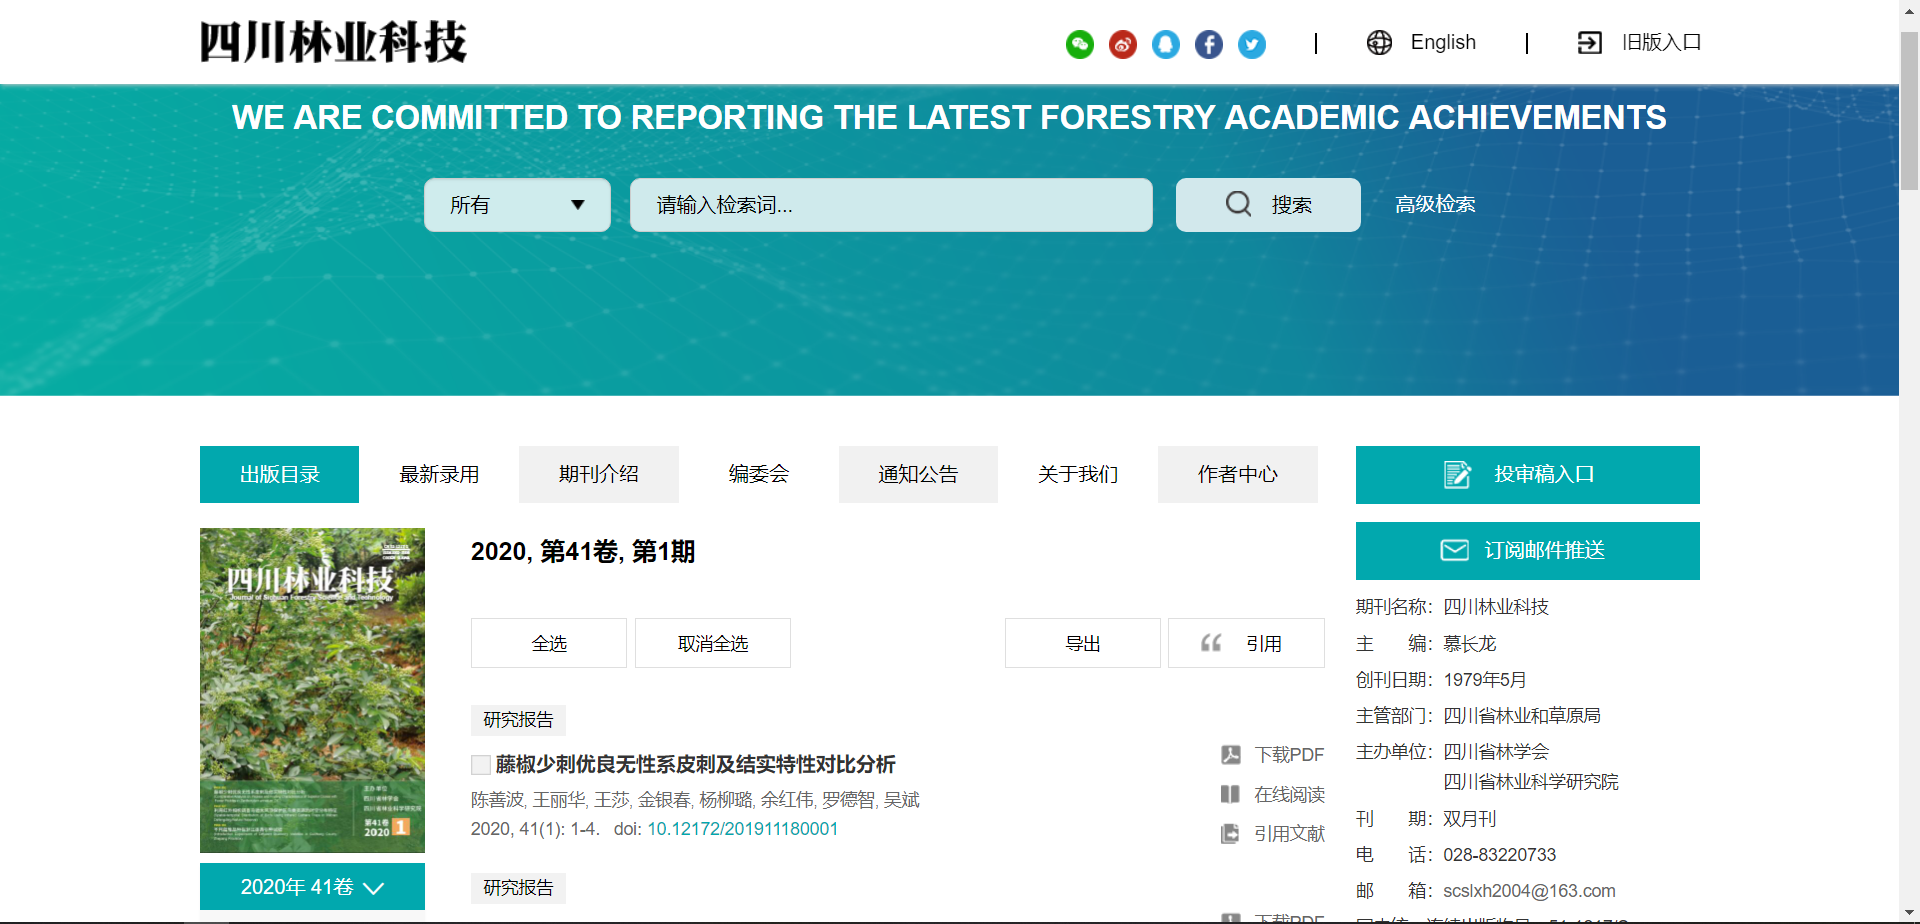Viewport: 1920px width, 924px height.
Task: Focus the 请输入检索词 search input field
Action: tap(890, 205)
